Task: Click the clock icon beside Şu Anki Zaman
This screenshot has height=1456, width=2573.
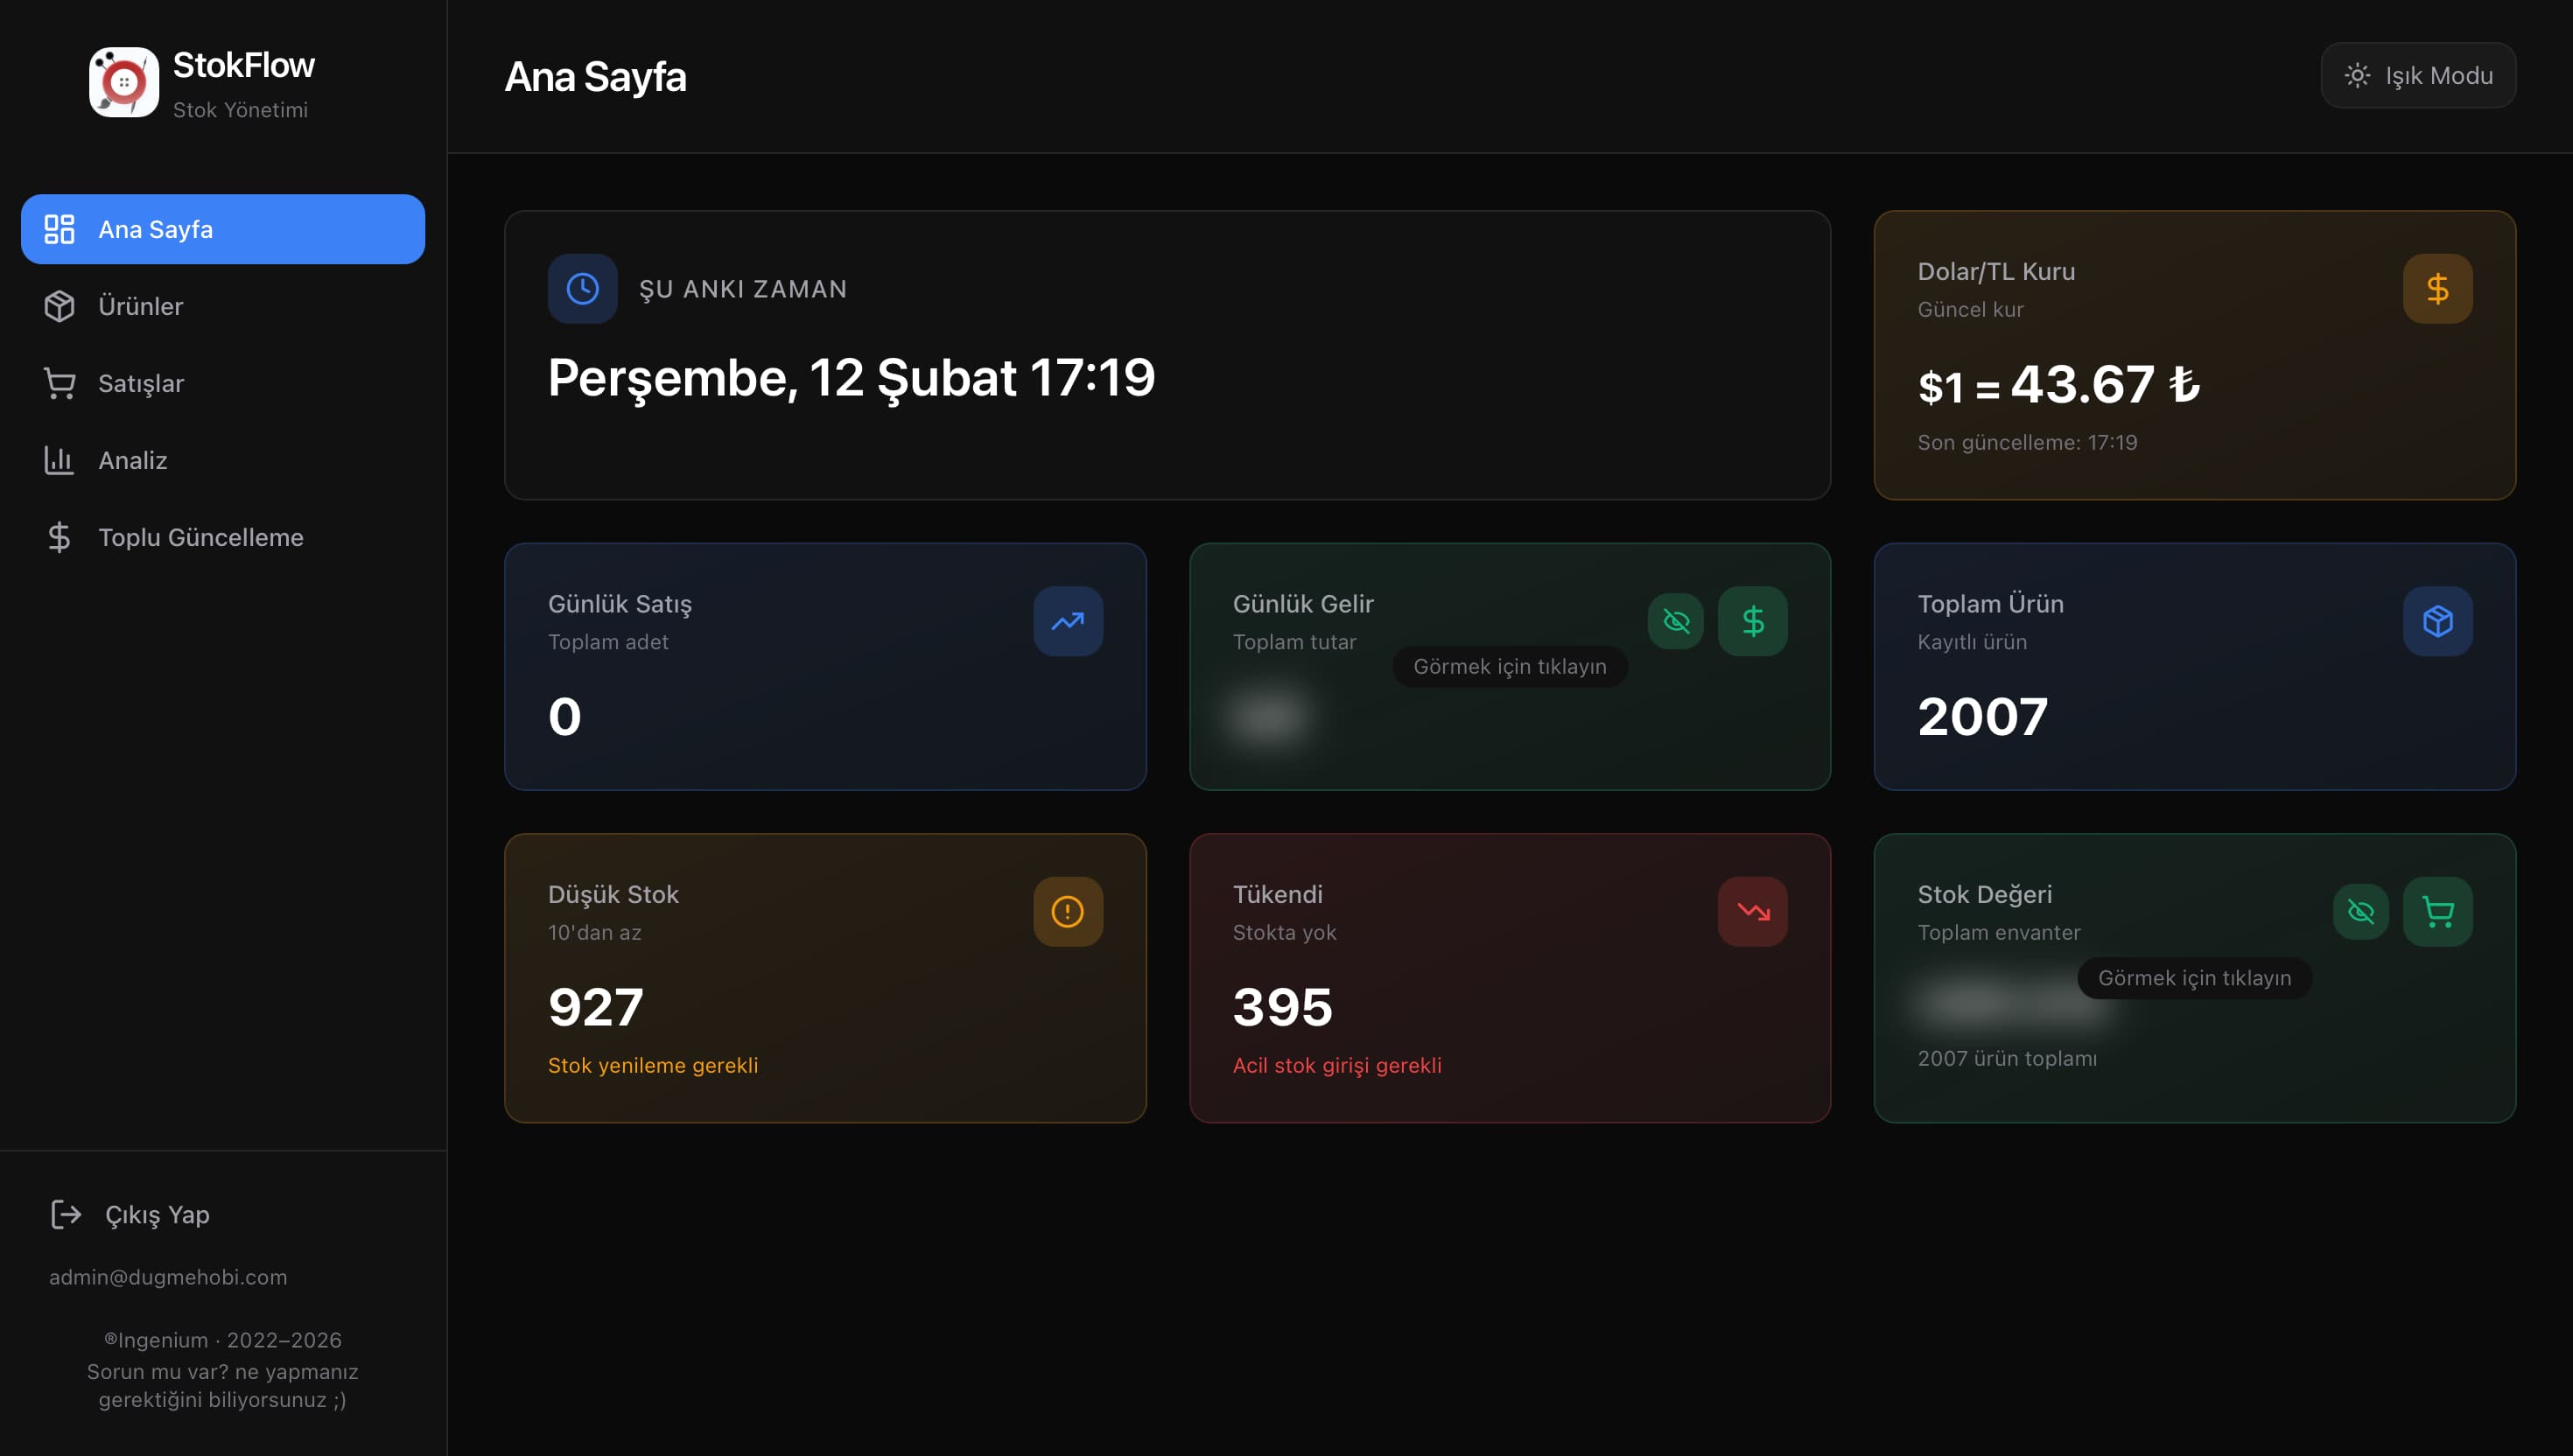Action: [x=582, y=289]
